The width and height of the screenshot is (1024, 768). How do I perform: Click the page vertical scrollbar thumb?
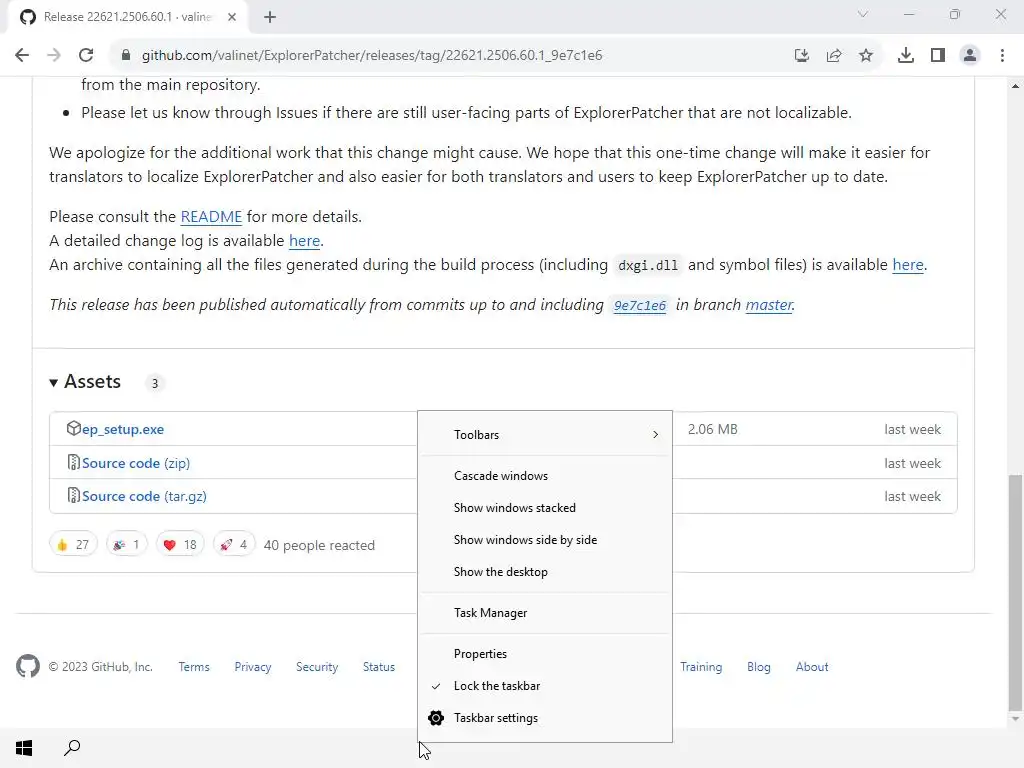tap(1015, 593)
